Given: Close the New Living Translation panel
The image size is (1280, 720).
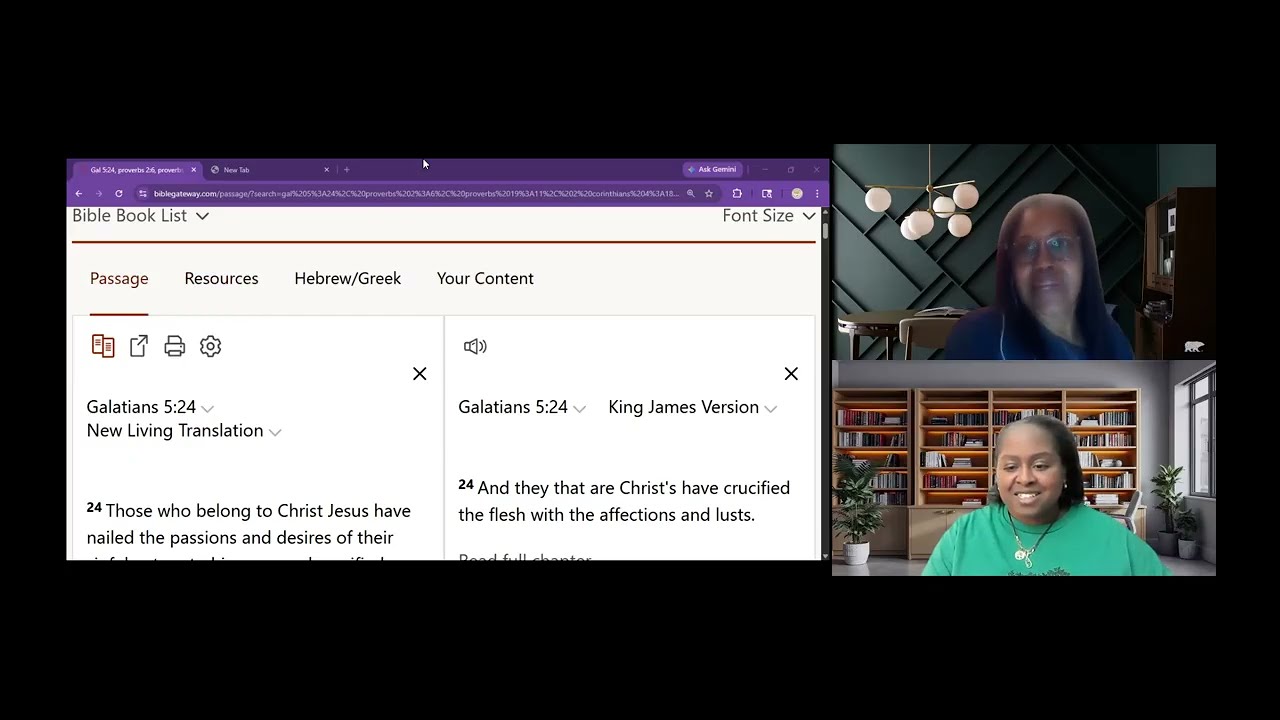Looking at the screenshot, I should (420, 373).
